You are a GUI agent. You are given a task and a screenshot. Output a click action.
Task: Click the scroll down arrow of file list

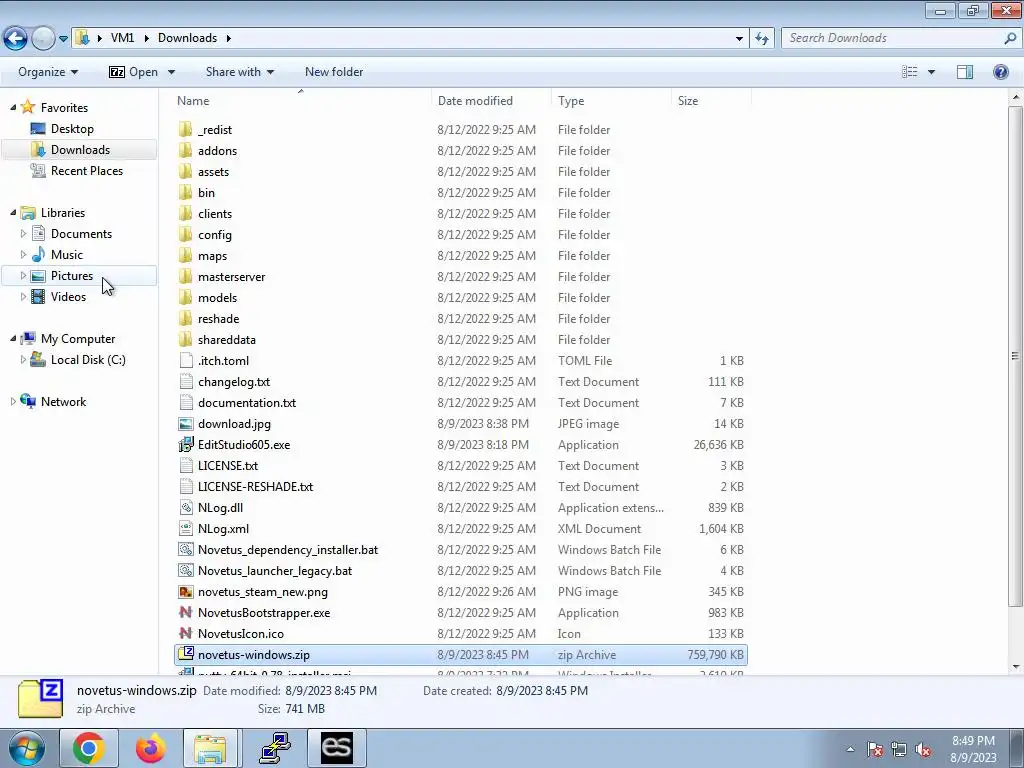(x=1015, y=667)
